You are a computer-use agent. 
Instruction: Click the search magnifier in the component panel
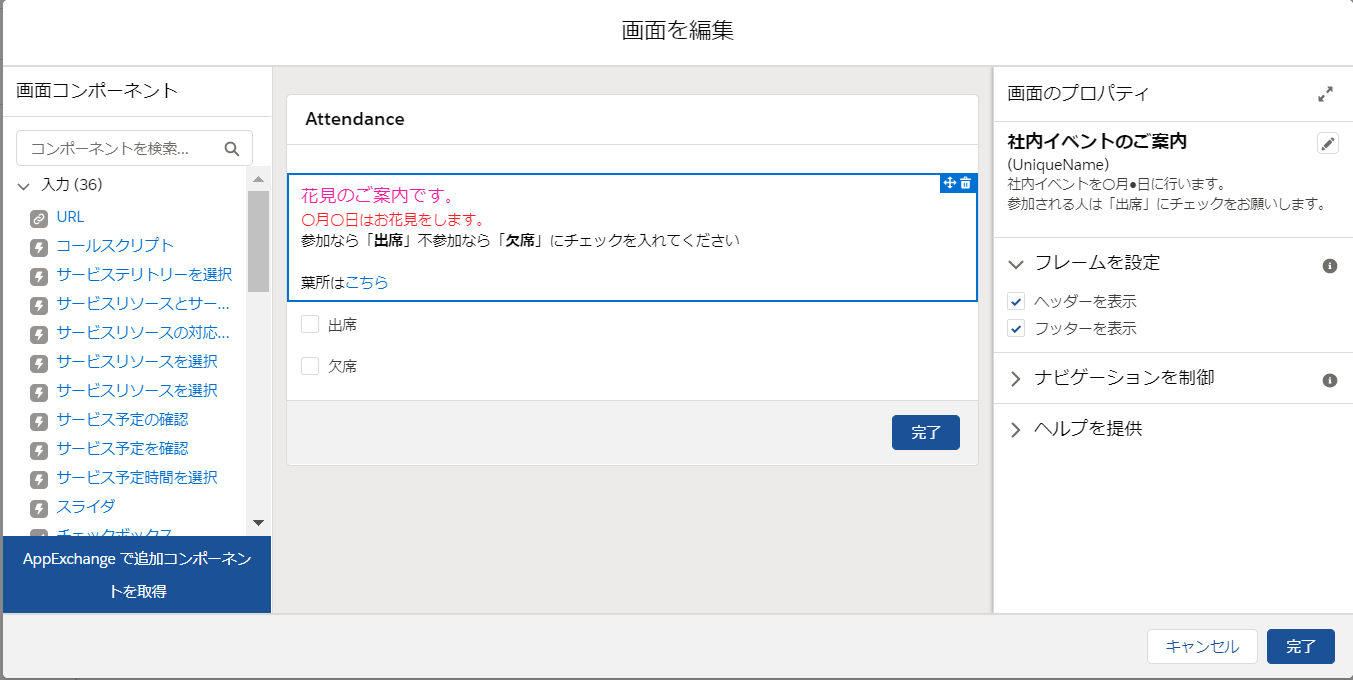tap(232, 148)
